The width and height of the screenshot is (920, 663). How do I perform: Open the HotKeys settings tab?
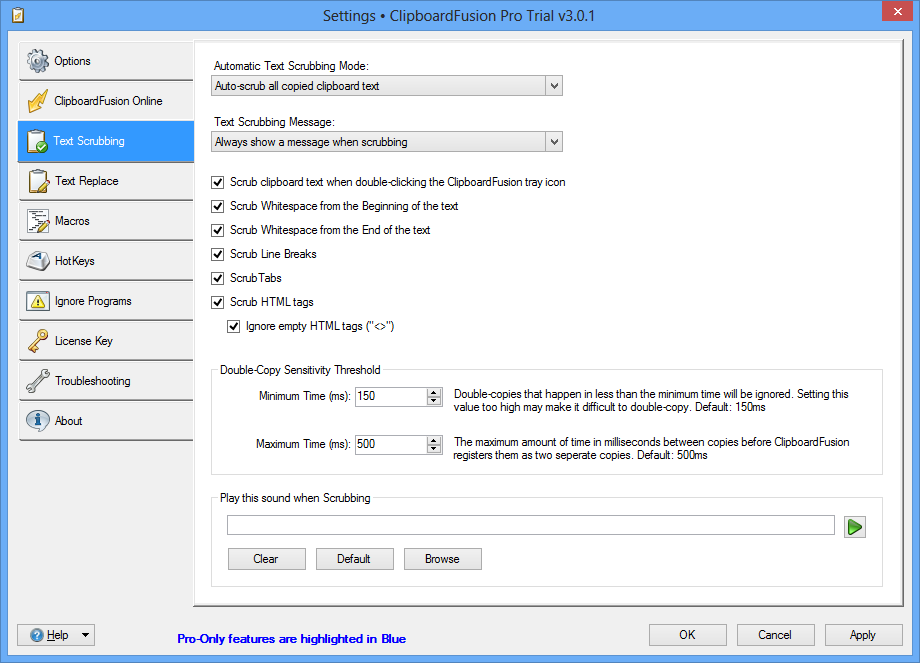click(106, 261)
